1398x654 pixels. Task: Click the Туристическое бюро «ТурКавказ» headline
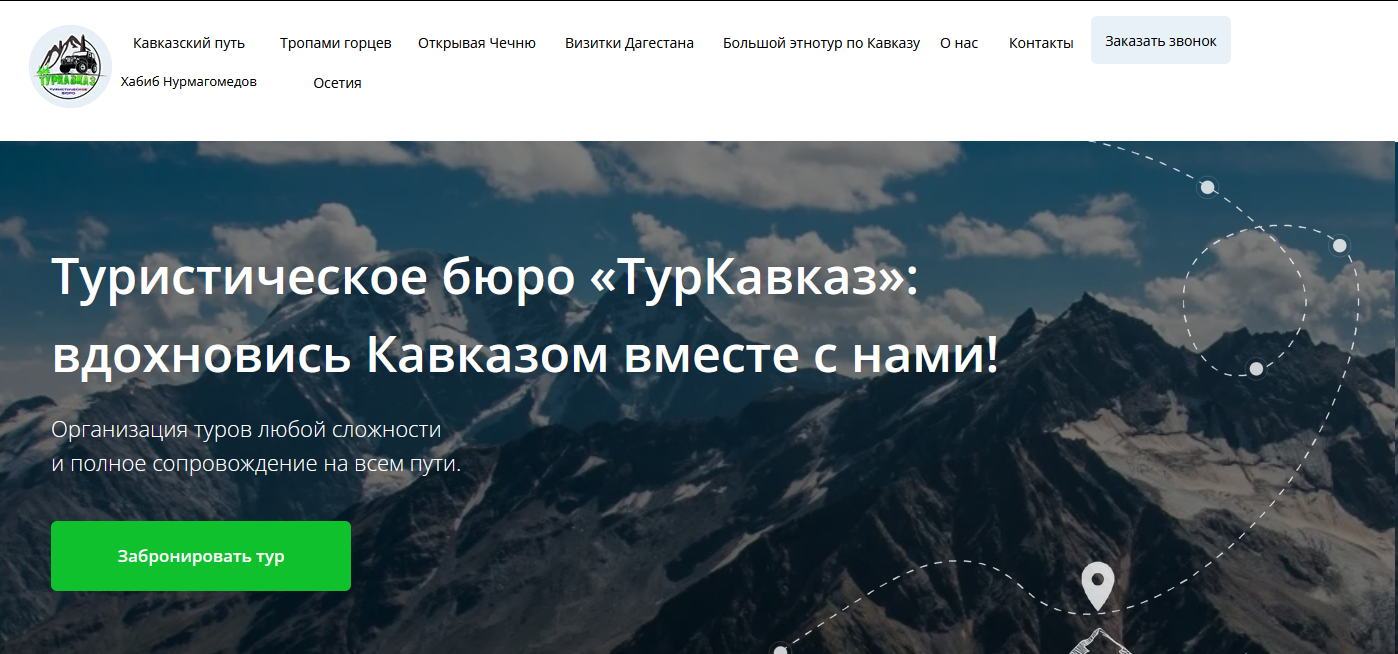coord(485,278)
